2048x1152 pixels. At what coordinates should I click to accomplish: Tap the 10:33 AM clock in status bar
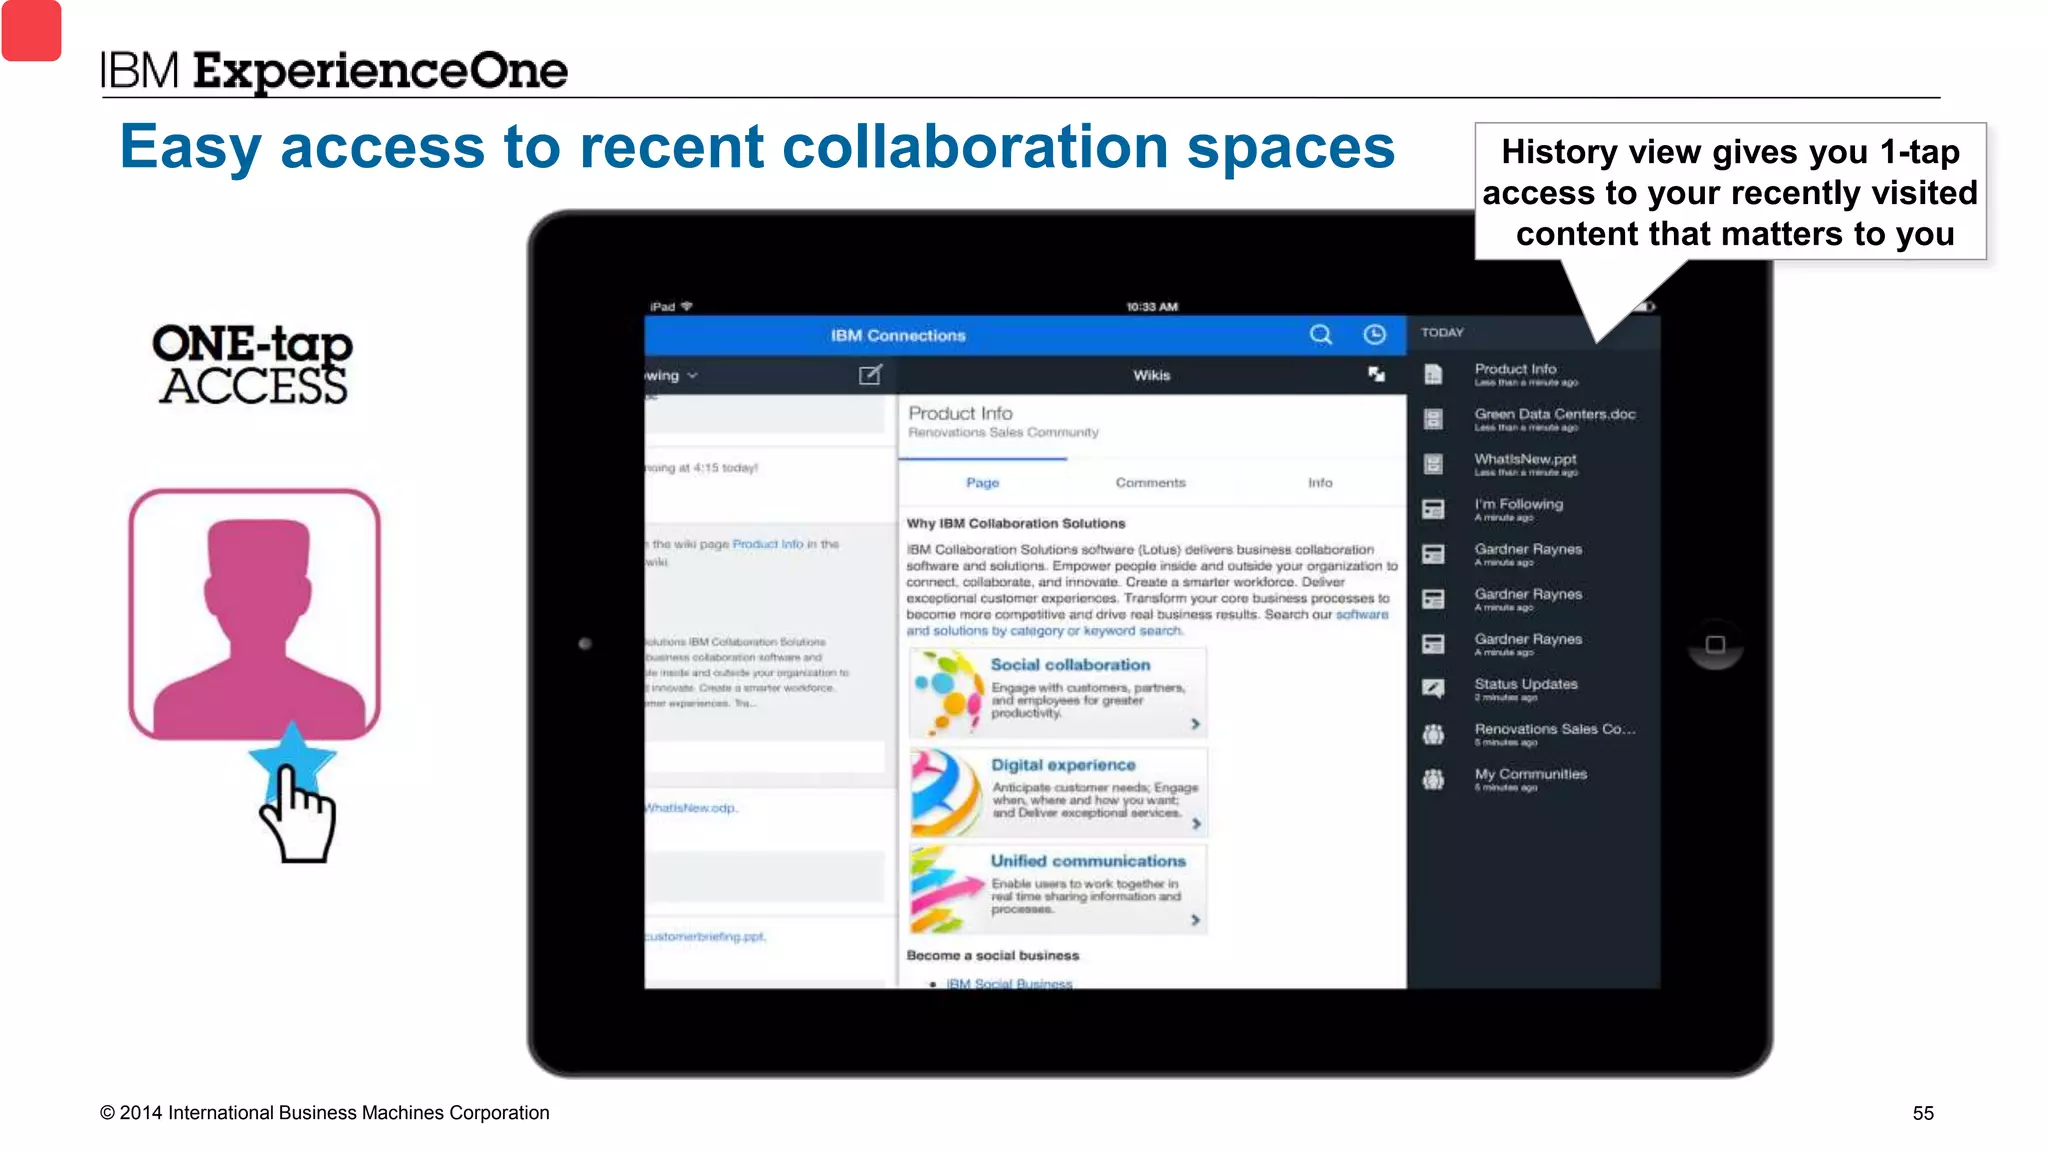tap(1152, 306)
